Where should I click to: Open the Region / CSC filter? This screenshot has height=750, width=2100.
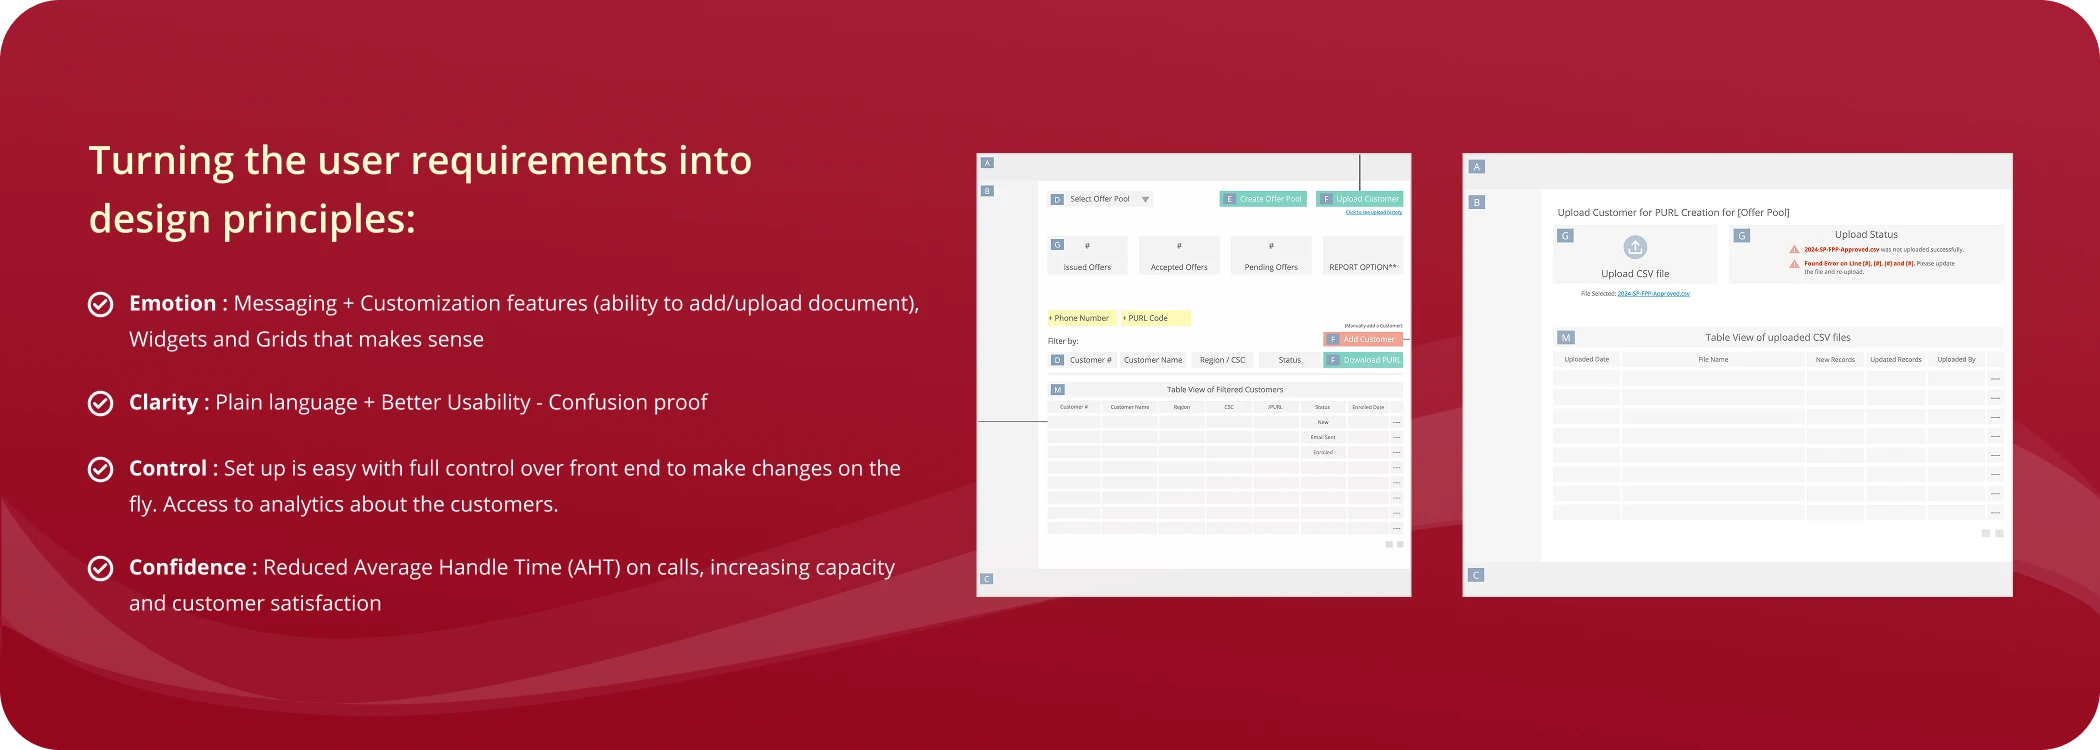[x=1222, y=360]
